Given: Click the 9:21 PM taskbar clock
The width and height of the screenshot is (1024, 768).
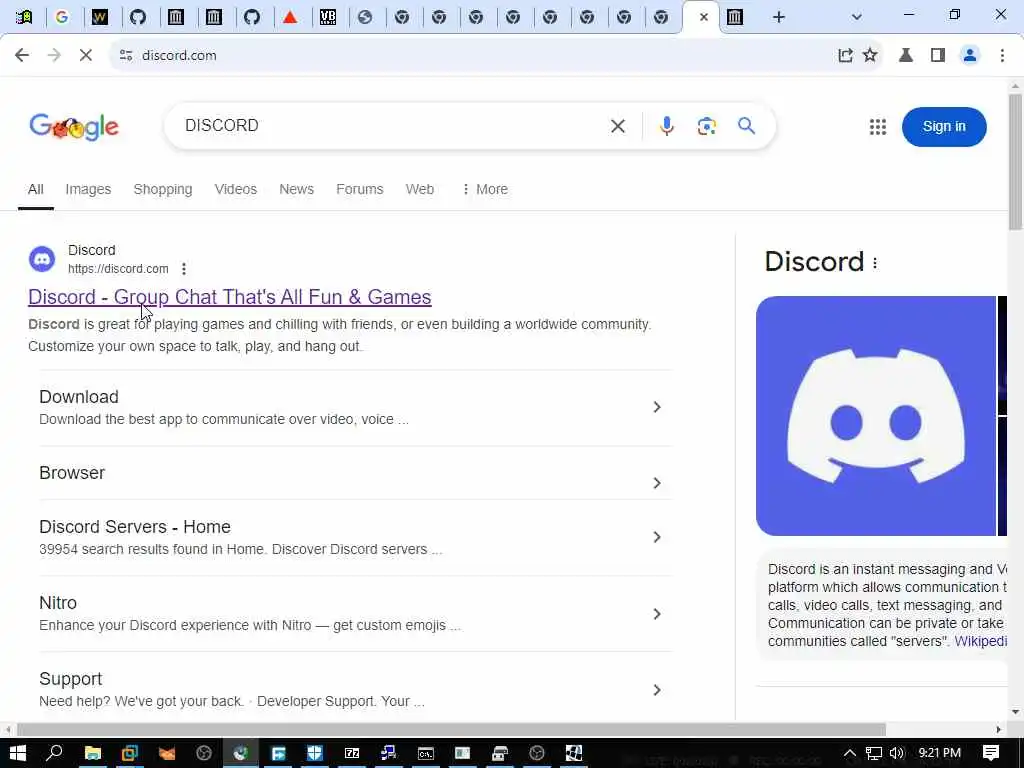Looking at the screenshot, I should click(939, 753).
